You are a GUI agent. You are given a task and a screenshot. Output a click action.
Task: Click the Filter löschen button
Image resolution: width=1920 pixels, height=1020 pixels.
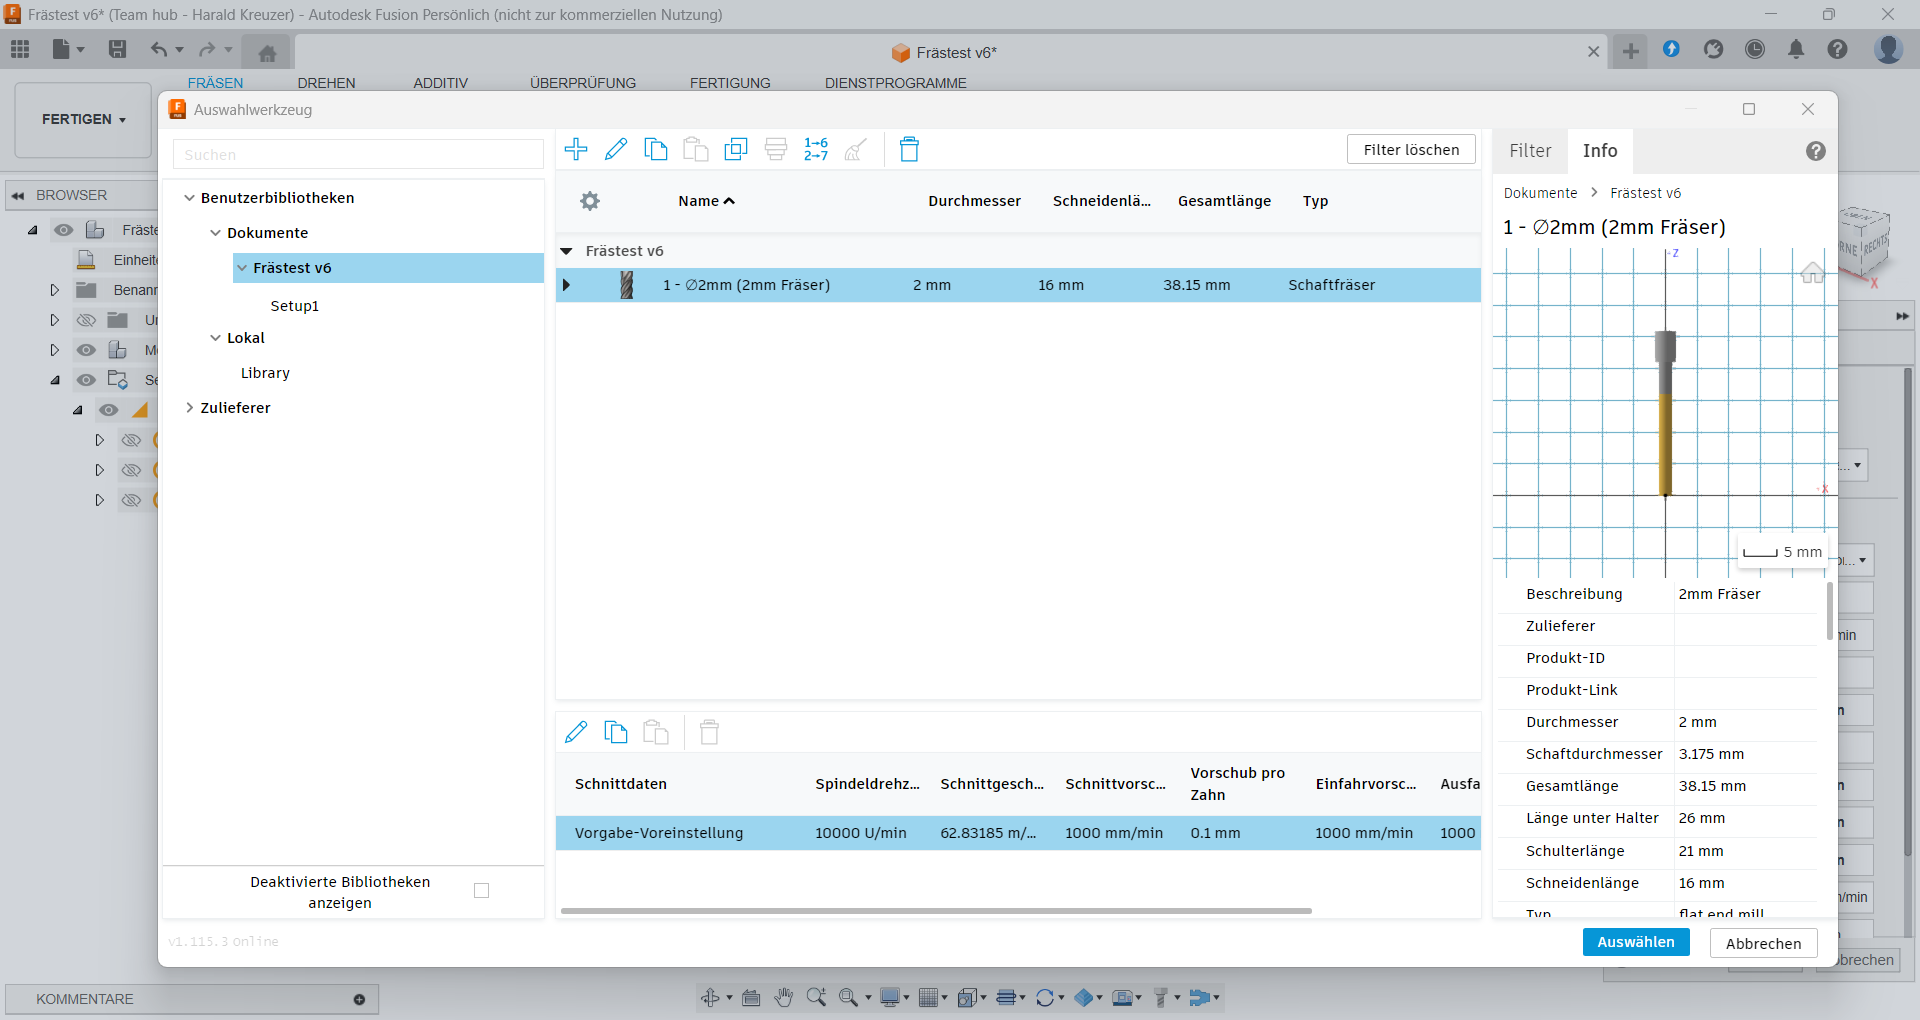(1411, 150)
